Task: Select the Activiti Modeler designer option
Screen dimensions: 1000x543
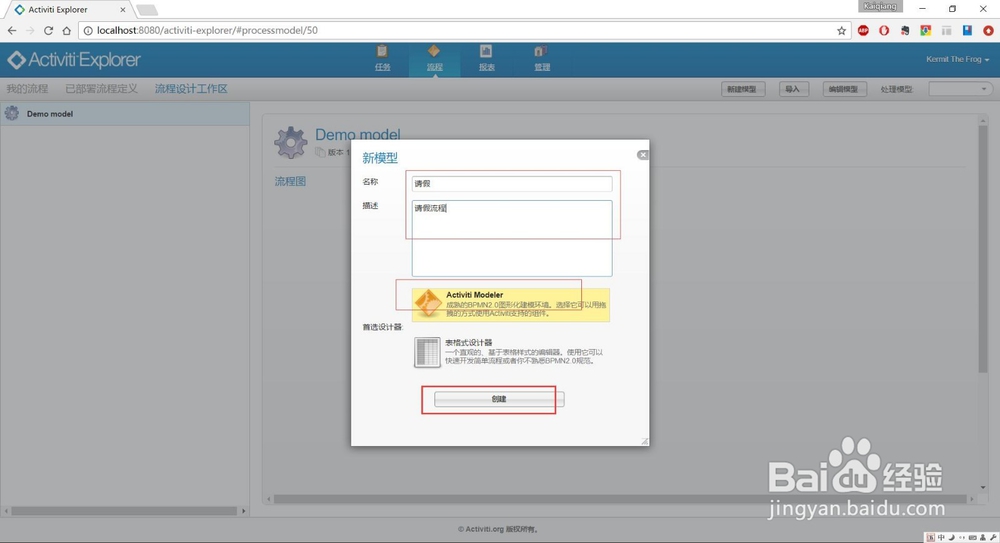Action: [x=511, y=304]
